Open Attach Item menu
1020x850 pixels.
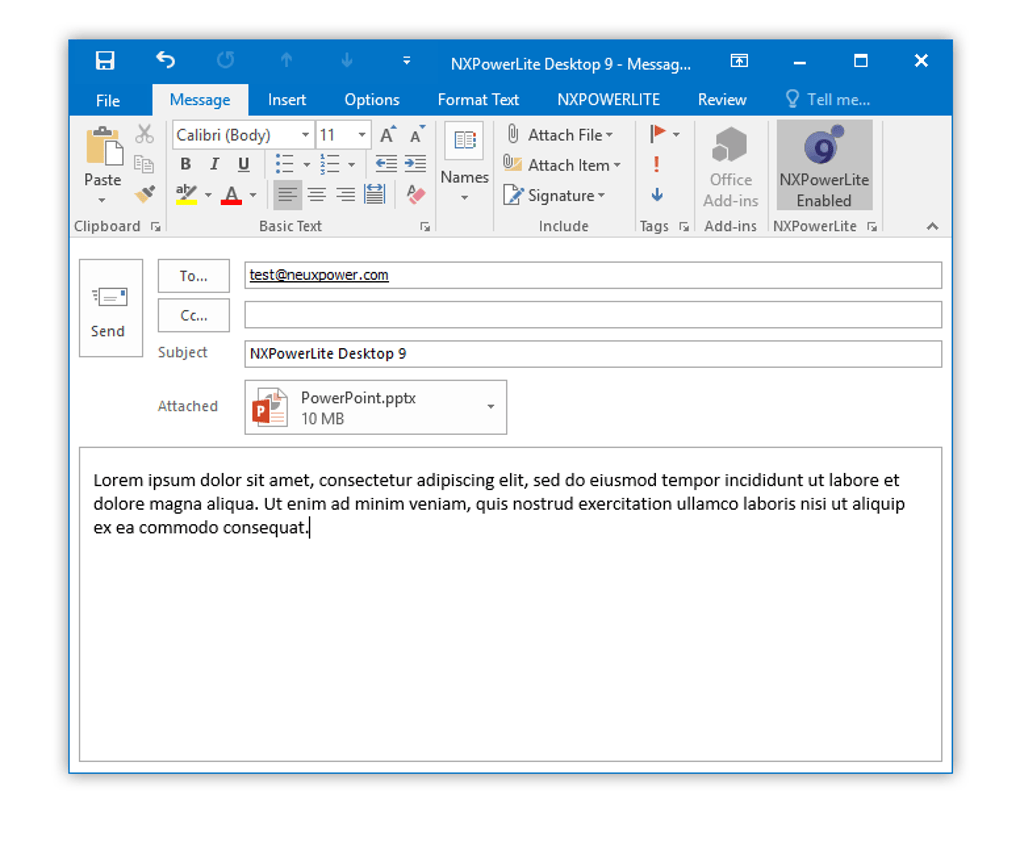click(563, 165)
